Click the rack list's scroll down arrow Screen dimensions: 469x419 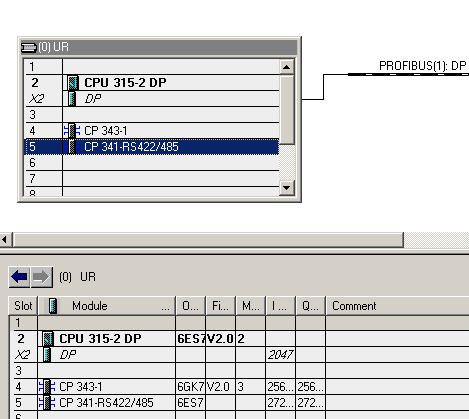pyautogui.click(x=286, y=188)
